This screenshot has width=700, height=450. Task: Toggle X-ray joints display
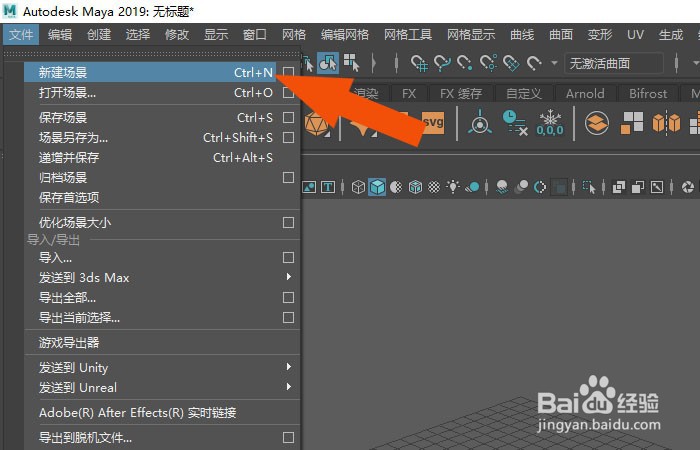pyautogui.click(x=657, y=187)
